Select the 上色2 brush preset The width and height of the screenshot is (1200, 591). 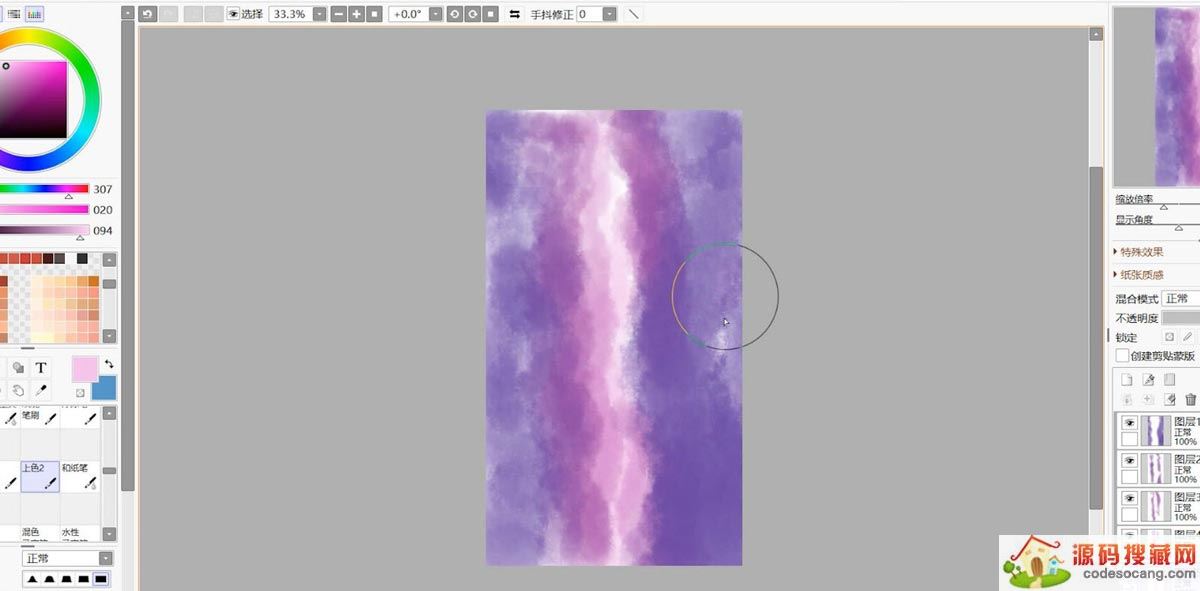[x=40, y=476]
